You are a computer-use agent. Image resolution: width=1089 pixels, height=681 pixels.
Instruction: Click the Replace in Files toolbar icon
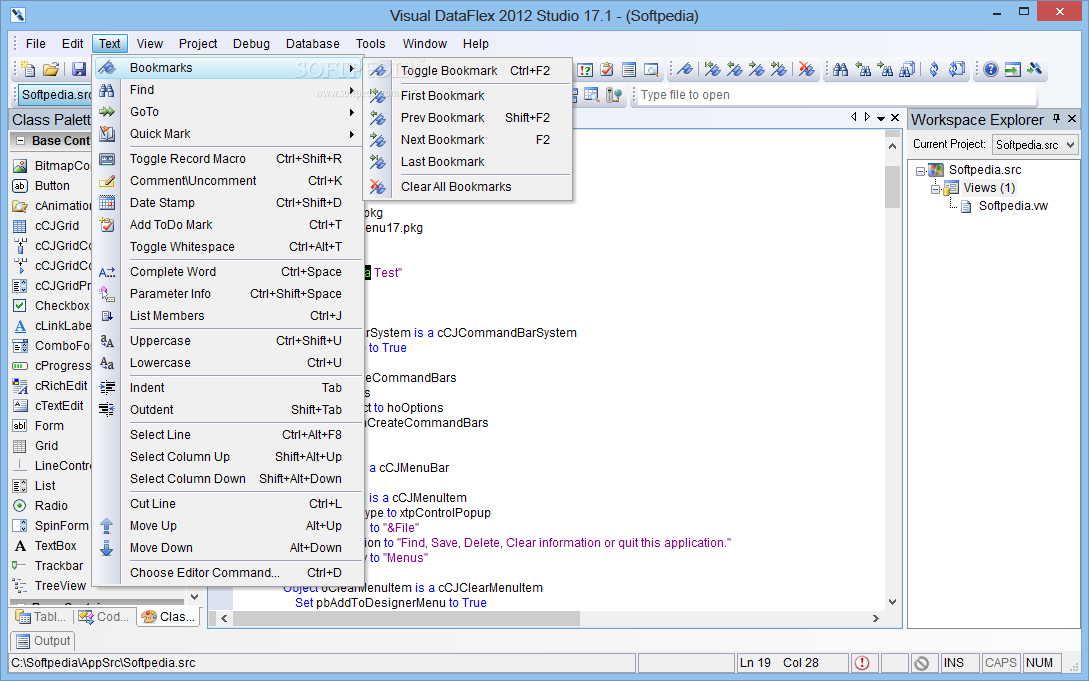[957, 69]
